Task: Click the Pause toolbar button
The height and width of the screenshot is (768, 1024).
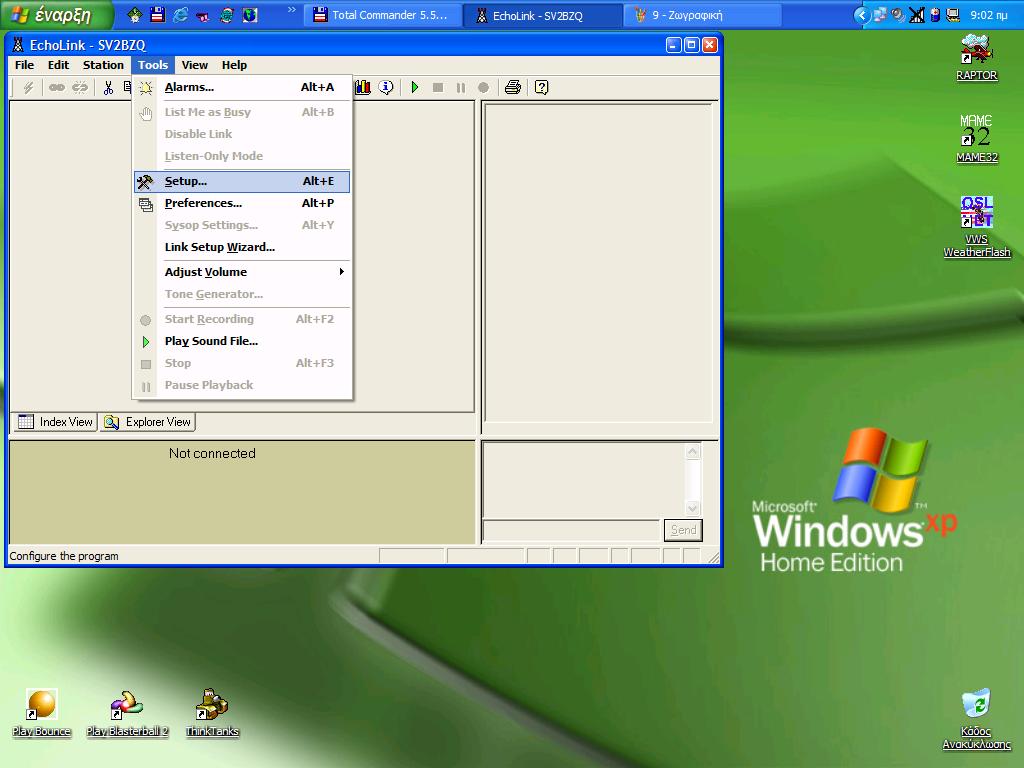Action: [460, 88]
